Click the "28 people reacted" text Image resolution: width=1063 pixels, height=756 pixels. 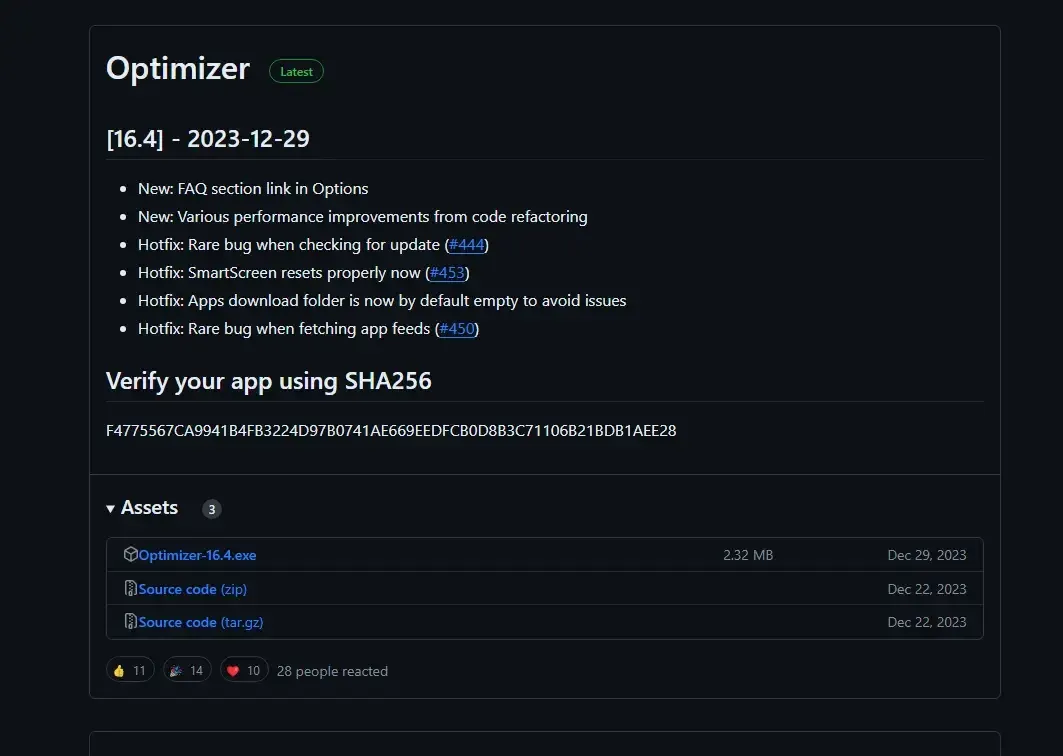332,671
